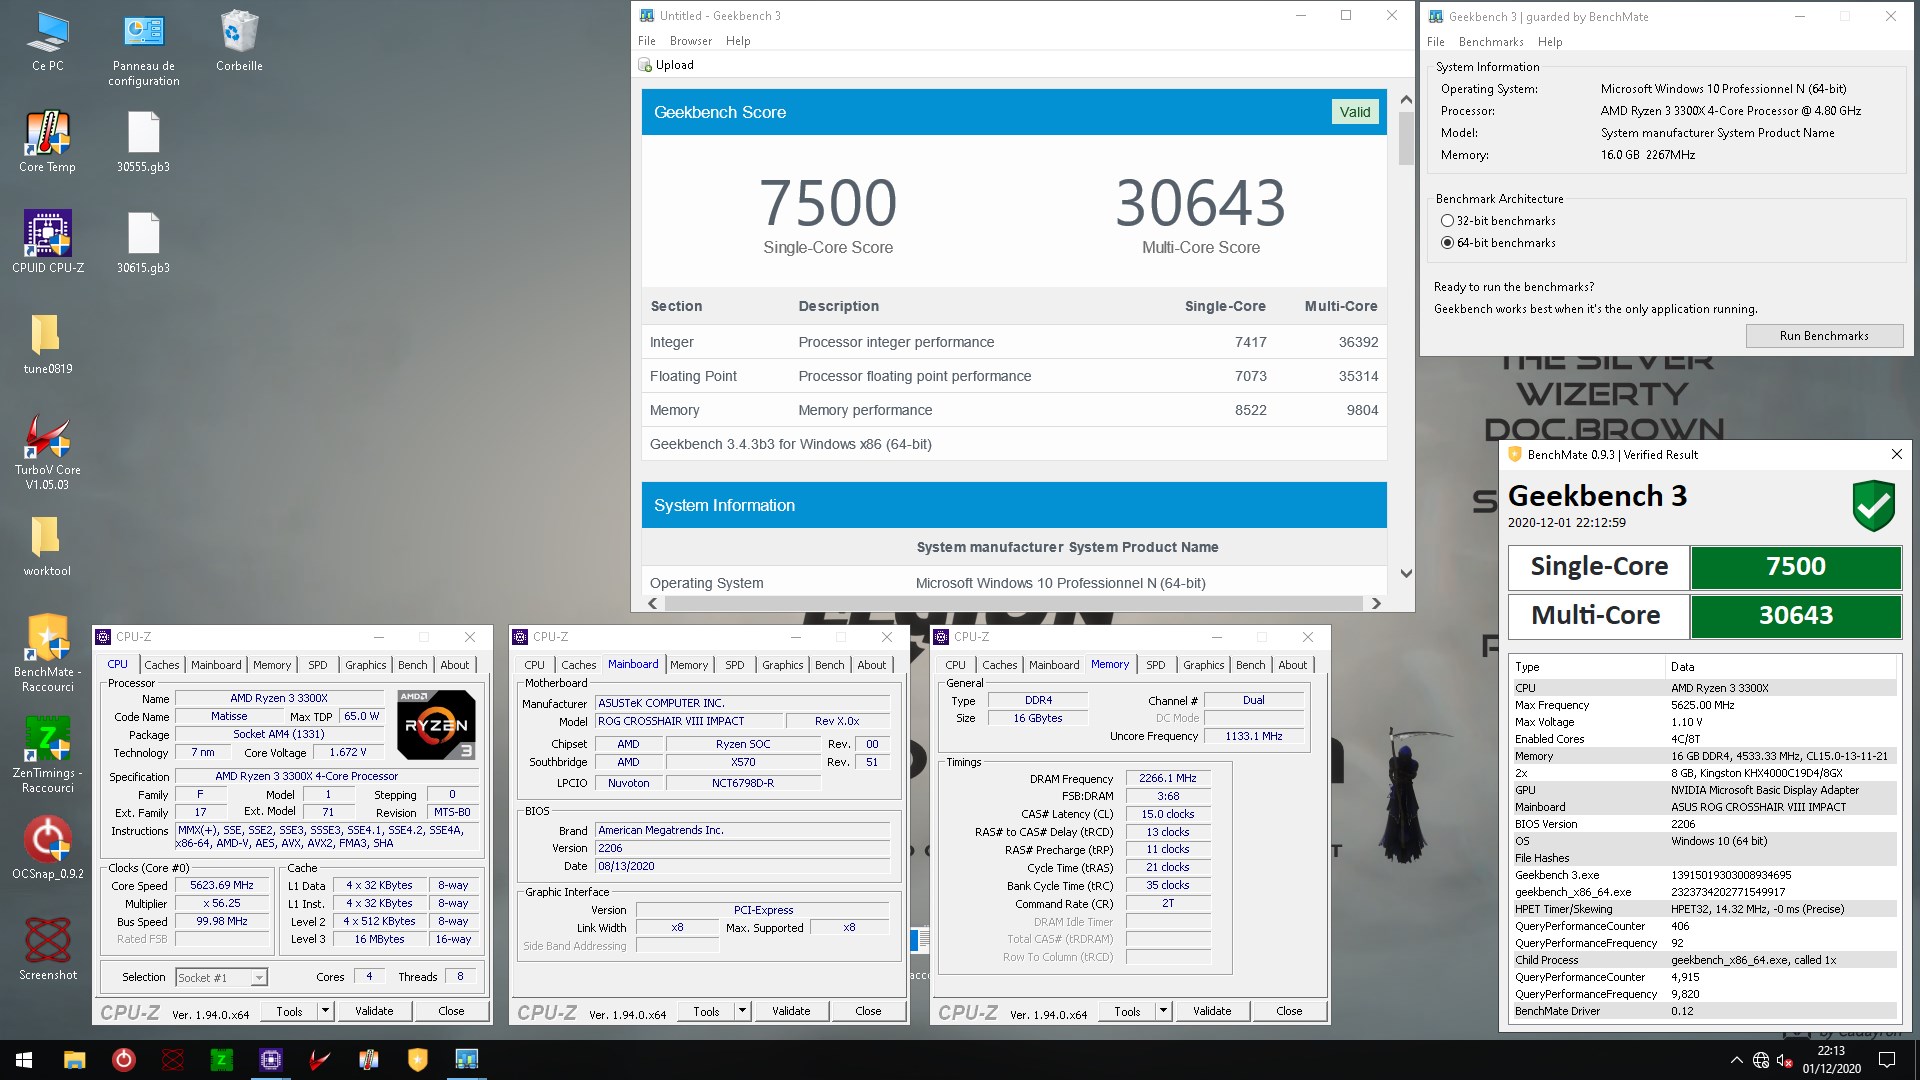
Task: Click the Run Benchmarks button
Action: (x=1824, y=336)
